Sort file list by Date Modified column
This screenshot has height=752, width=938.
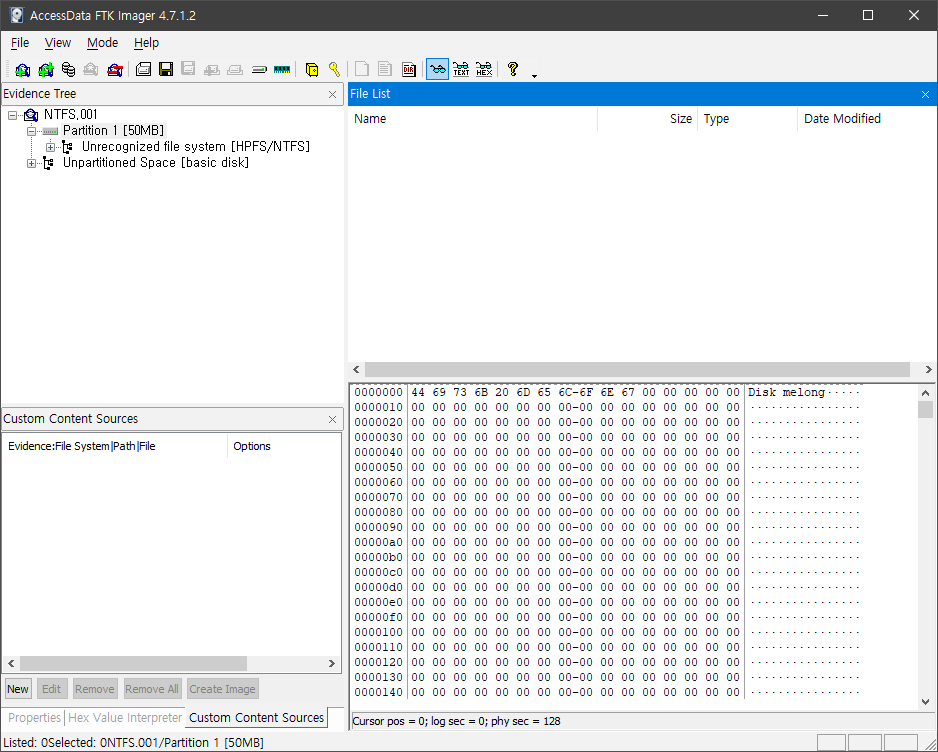pos(867,118)
